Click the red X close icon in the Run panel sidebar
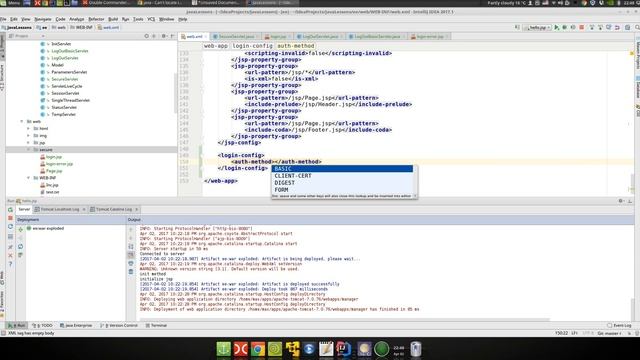640x360 pixels. click(10, 256)
